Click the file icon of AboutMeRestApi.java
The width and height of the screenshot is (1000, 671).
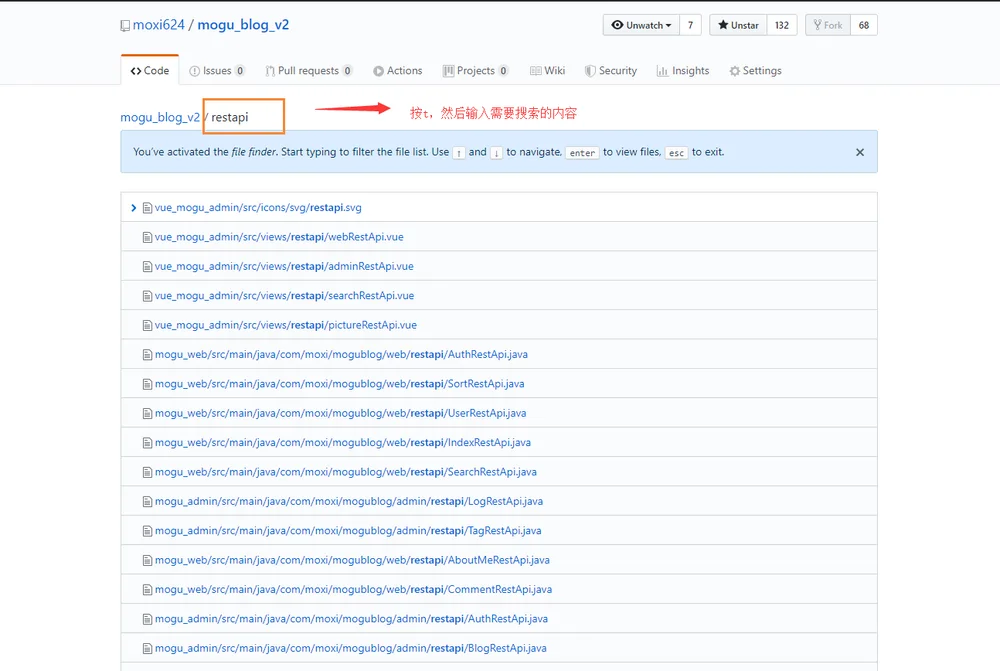(x=147, y=560)
